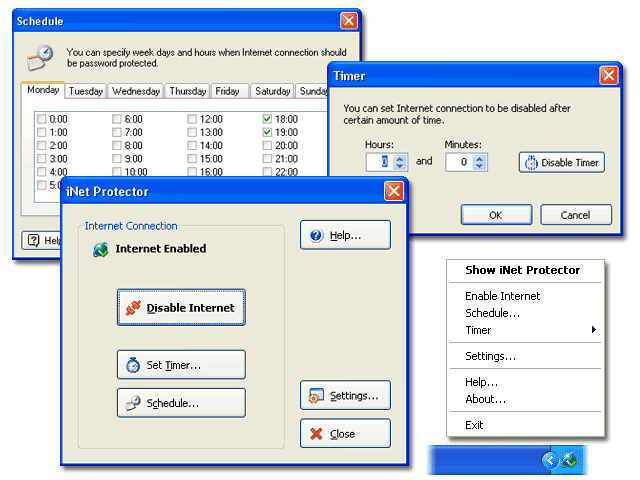Switch to the Tuesday tab
The width and height of the screenshot is (640, 480).
[86, 91]
